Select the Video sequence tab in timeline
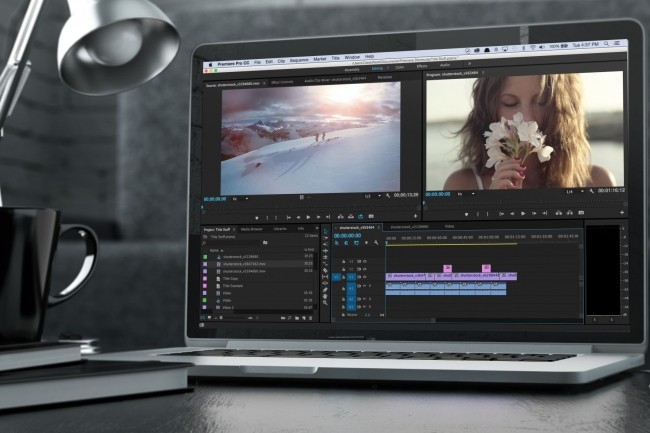The image size is (650, 433). tap(449, 226)
